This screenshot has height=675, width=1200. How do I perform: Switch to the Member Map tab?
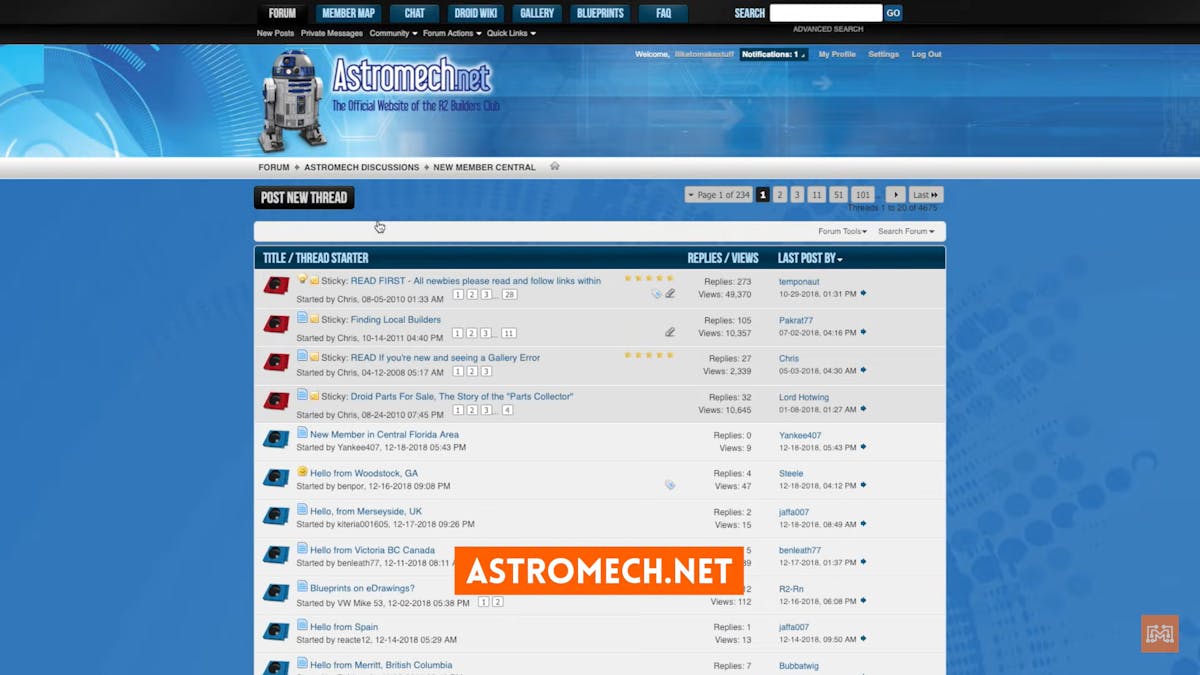348,13
